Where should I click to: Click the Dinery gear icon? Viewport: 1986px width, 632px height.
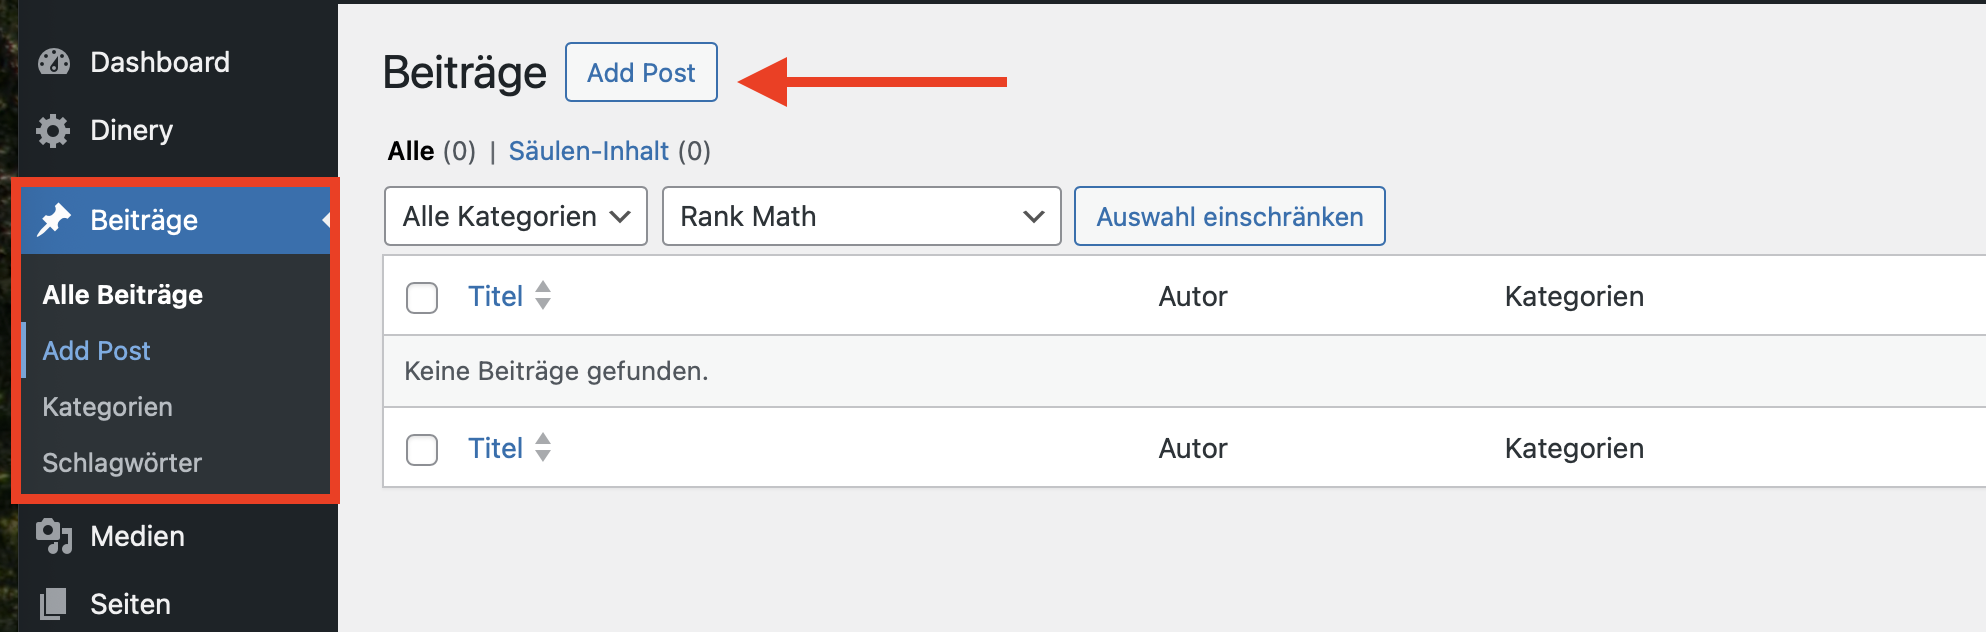[x=53, y=130]
